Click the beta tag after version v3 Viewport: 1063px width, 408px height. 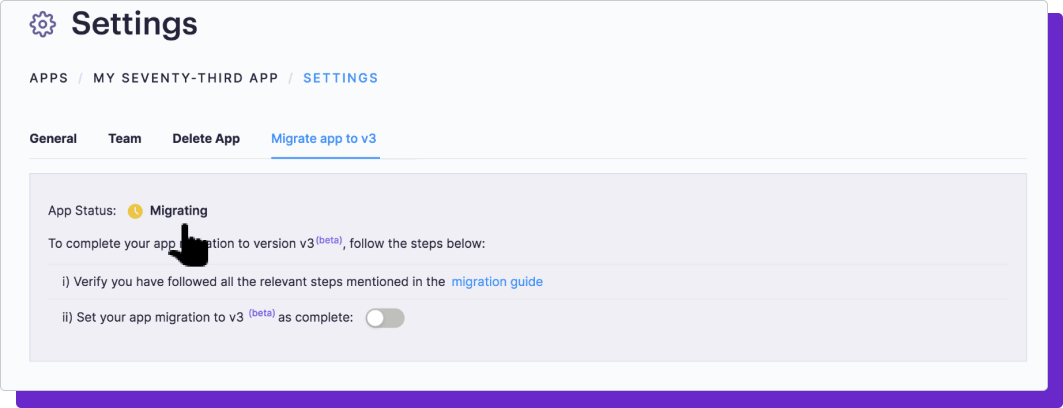click(329, 240)
